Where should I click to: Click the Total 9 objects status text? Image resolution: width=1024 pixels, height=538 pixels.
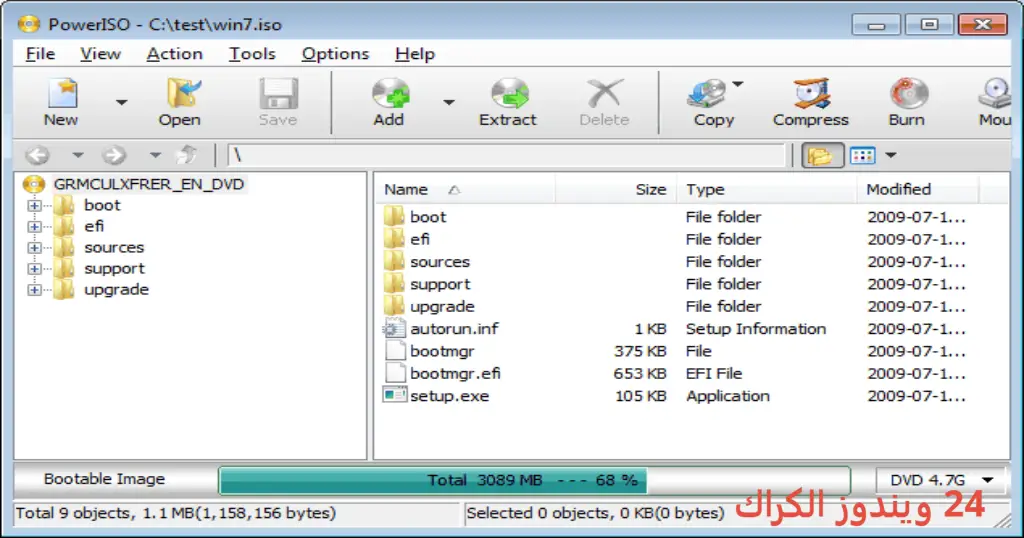(x=175, y=513)
